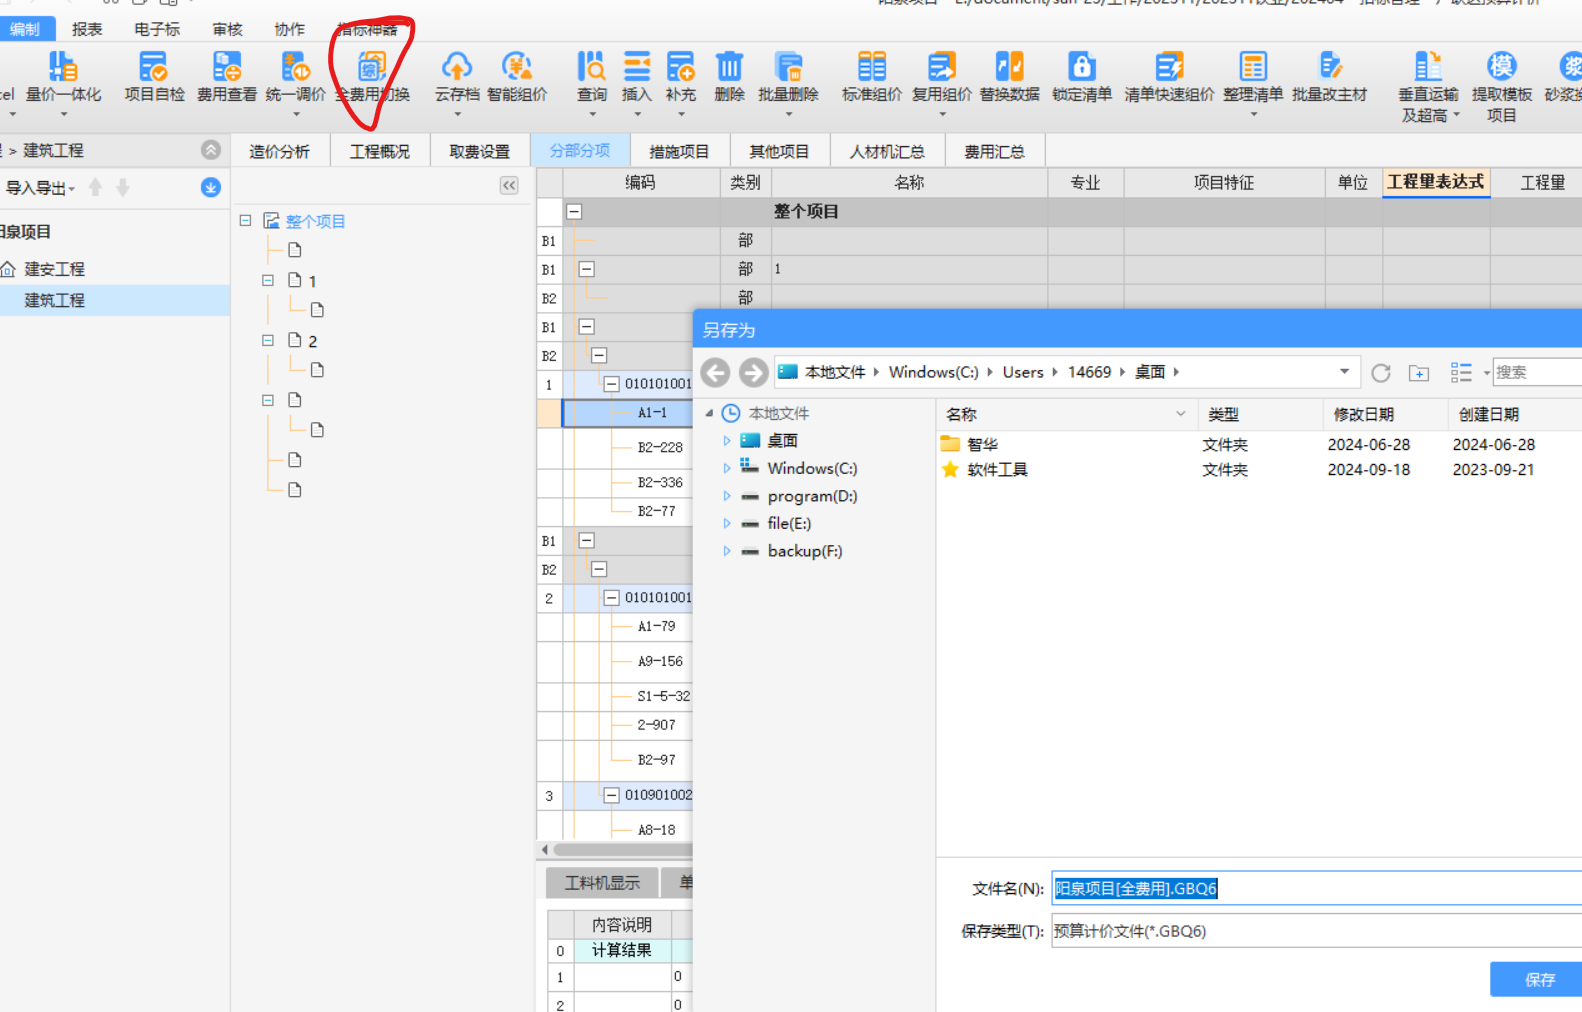
Task: Open the 保存类型 combo box
Action: pyautogui.click(x=1316, y=931)
